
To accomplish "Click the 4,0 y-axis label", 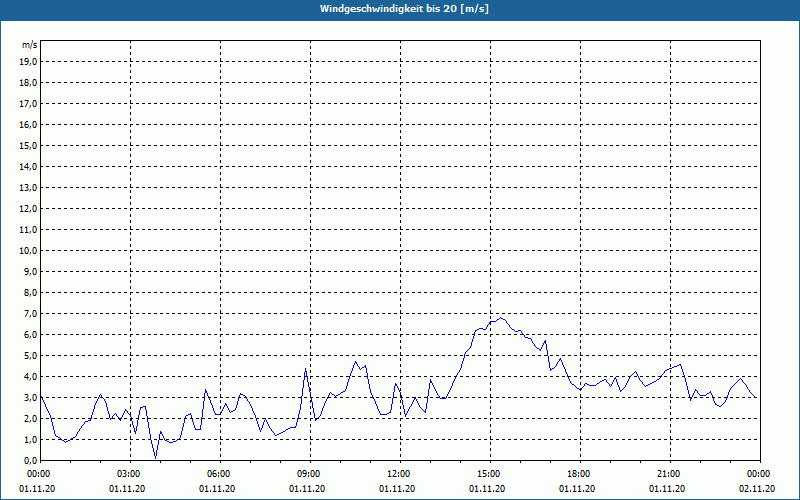I will coord(31,377).
